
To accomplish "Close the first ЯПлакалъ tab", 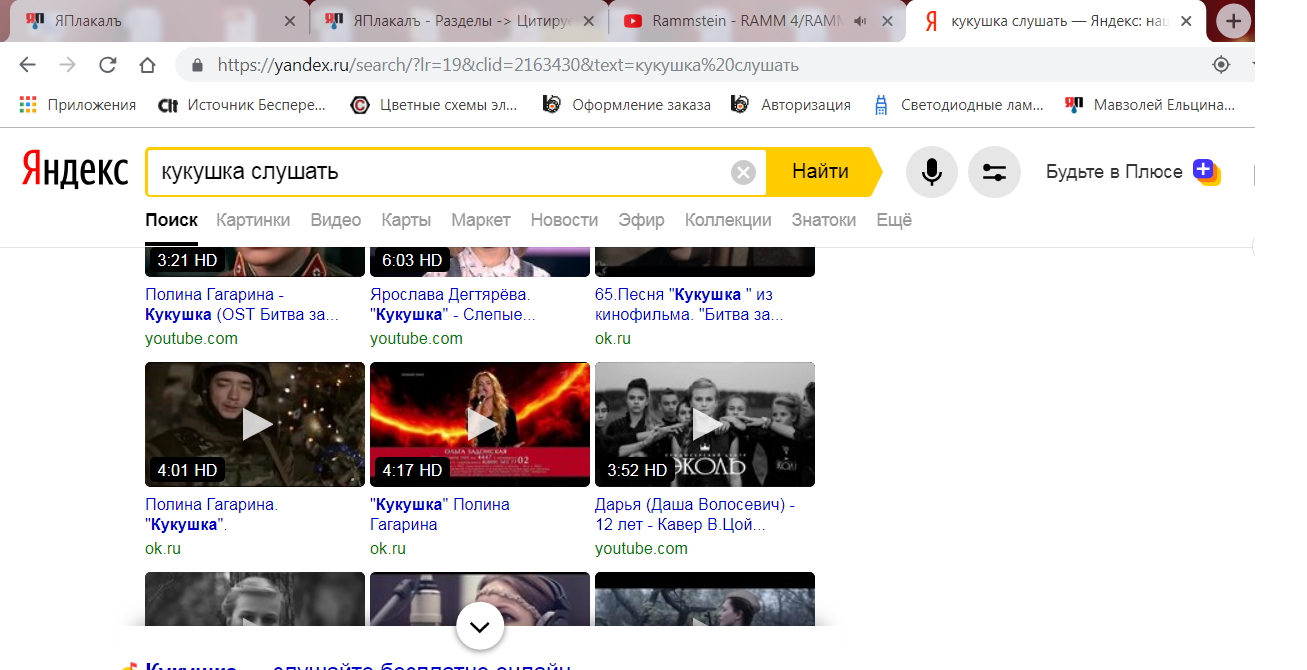I will 290,21.
